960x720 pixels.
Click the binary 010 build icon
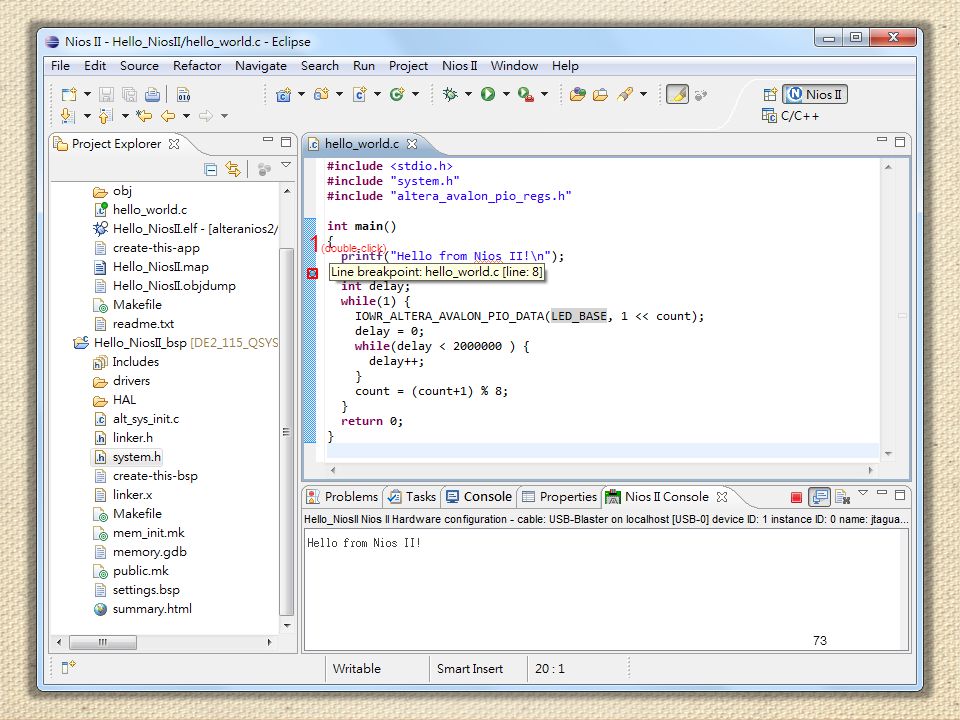[183, 94]
